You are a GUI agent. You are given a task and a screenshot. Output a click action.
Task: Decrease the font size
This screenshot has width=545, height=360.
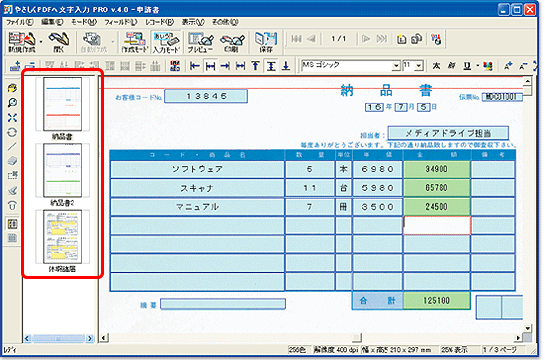(523, 66)
